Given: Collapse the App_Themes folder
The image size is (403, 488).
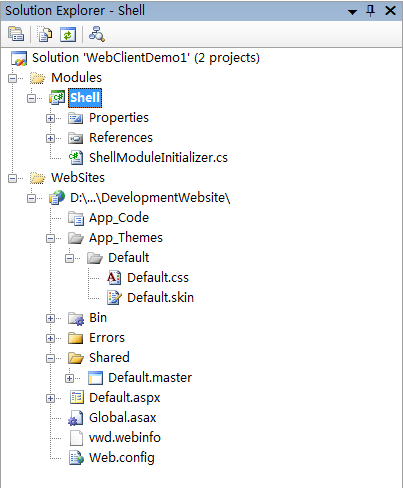Looking at the screenshot, I should (x=51, y=239).
